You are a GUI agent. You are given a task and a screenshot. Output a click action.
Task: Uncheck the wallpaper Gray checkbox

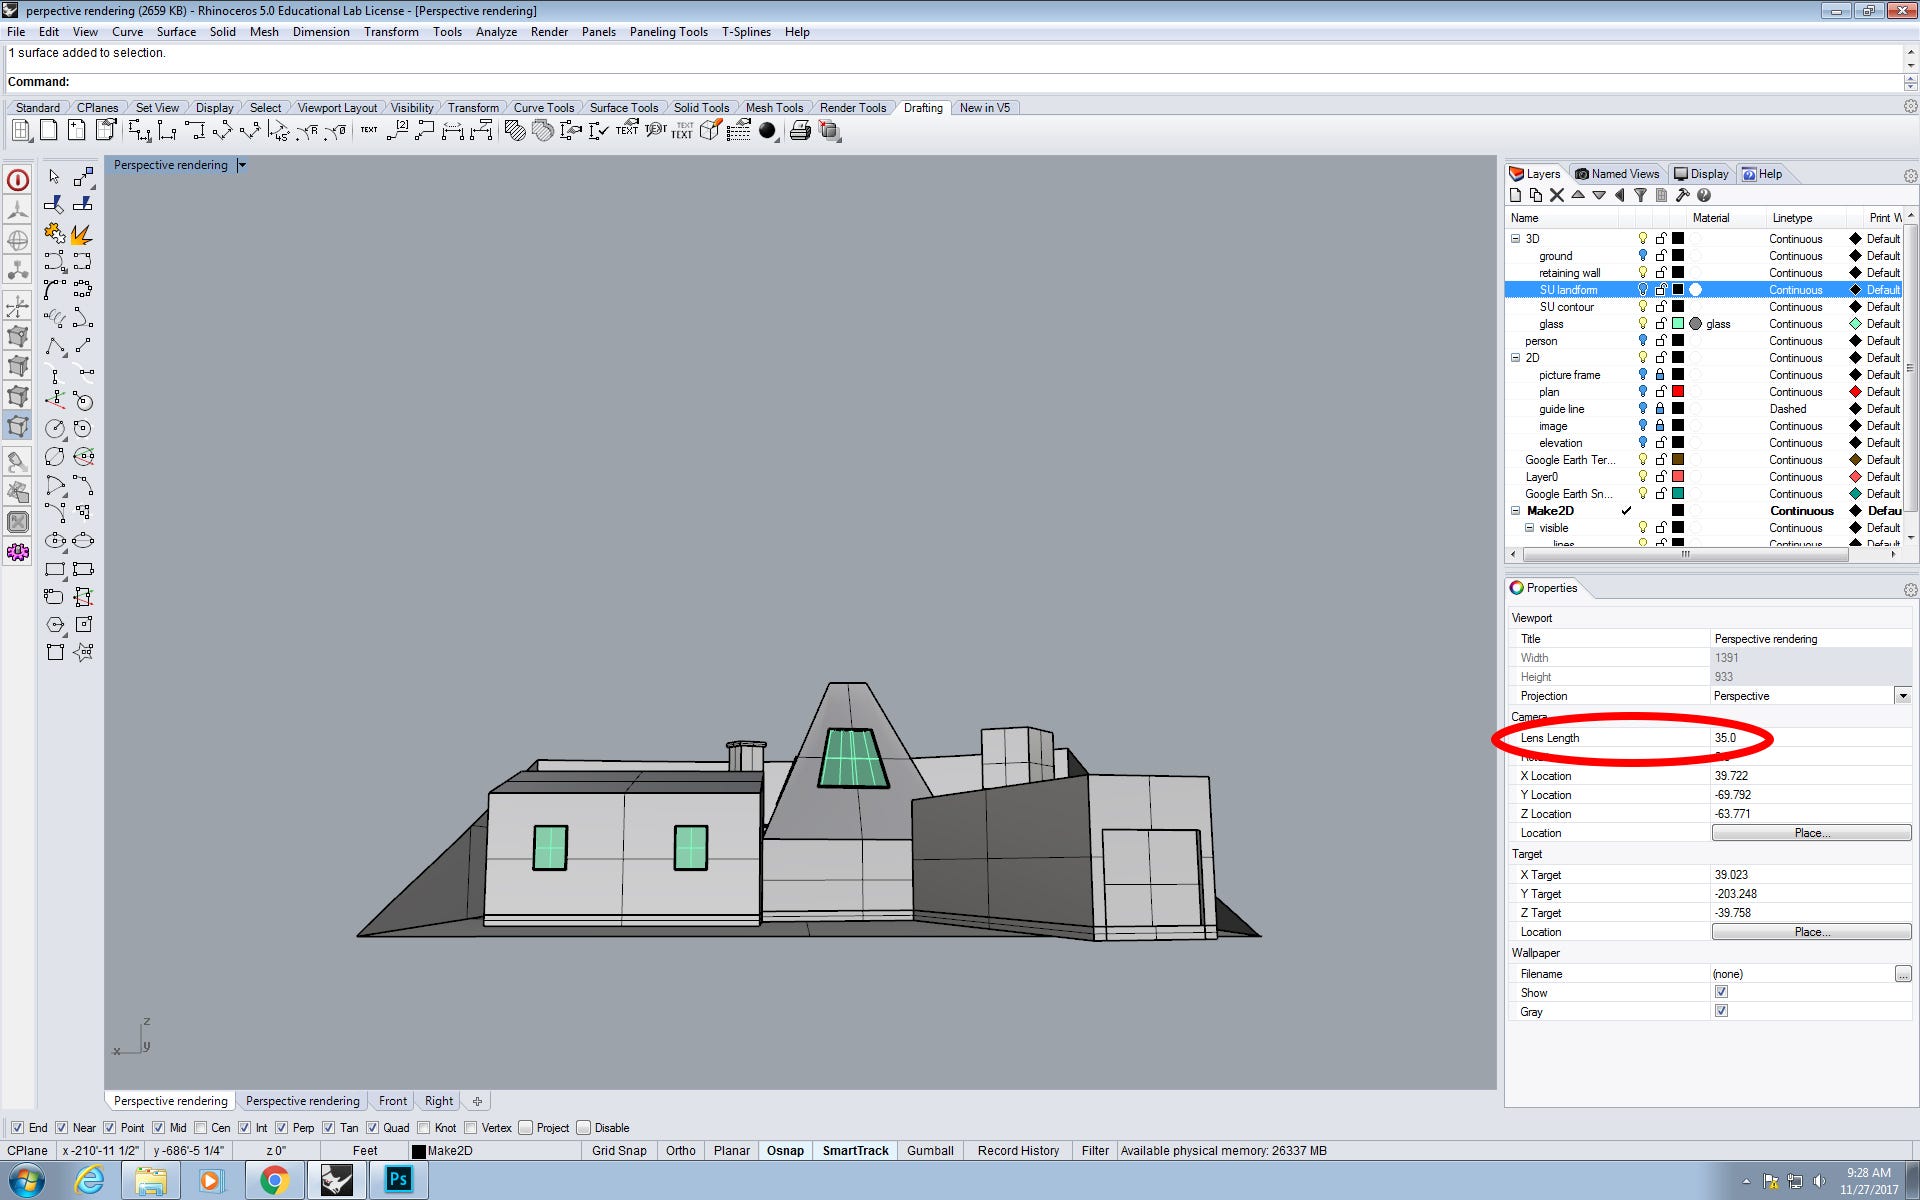coord(1721,1011)
